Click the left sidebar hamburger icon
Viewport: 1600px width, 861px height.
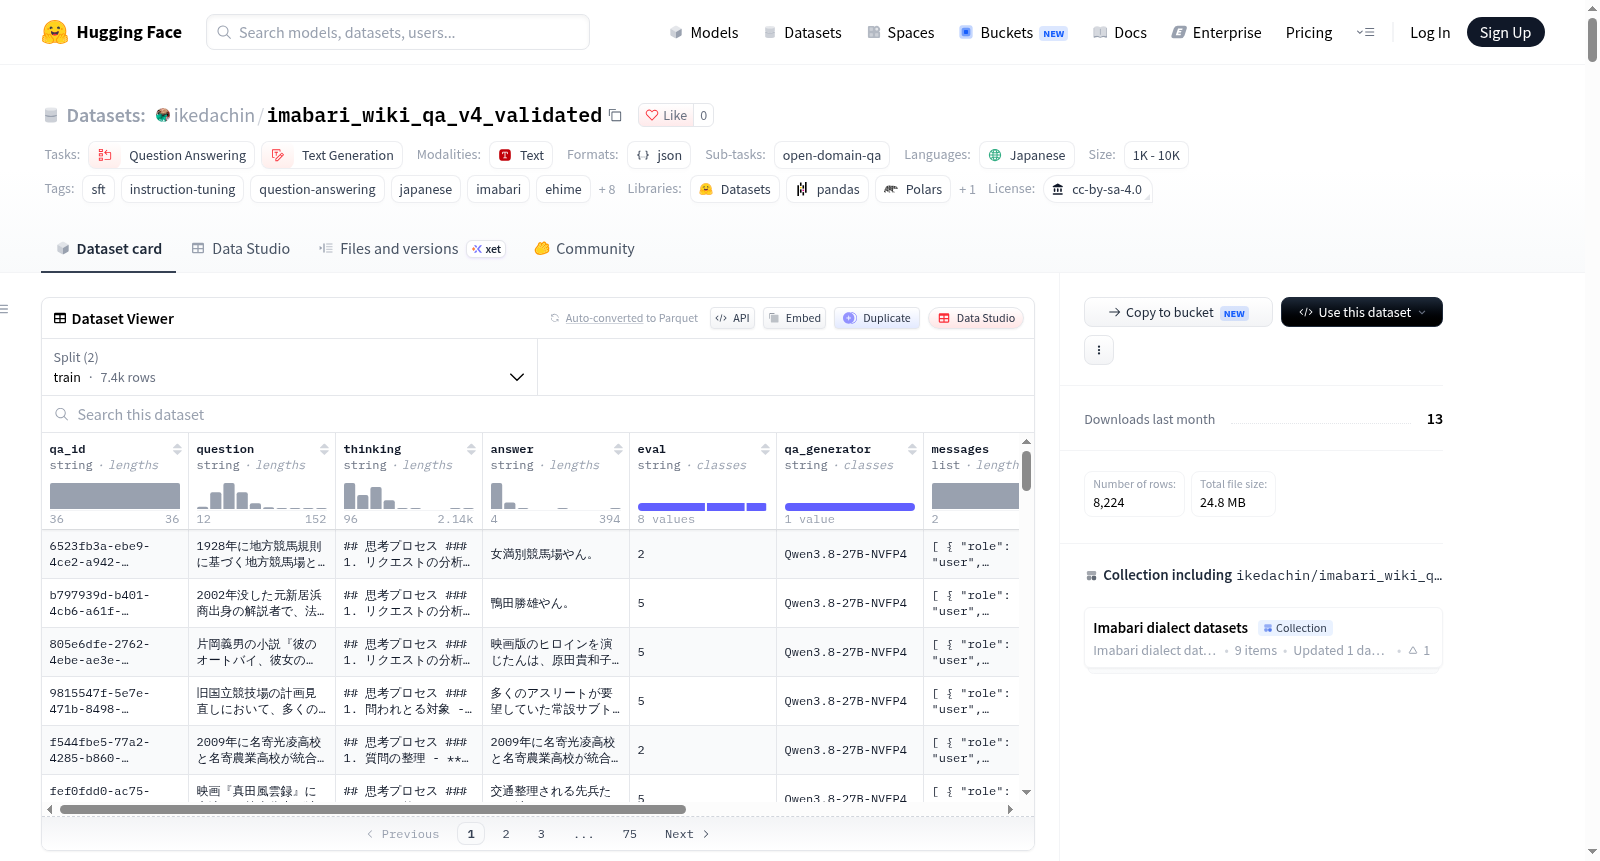4,309
